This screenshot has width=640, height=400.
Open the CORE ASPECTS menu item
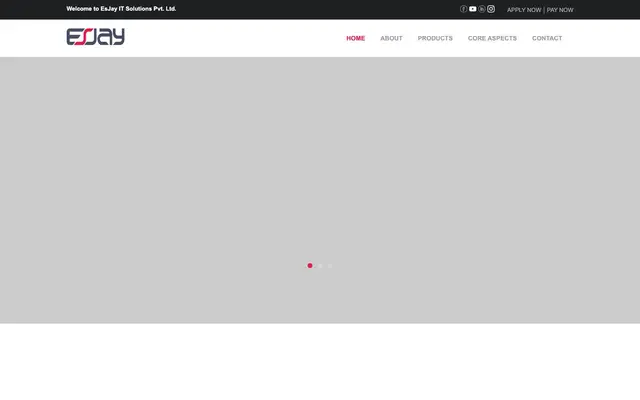click(x=492, y=38)
